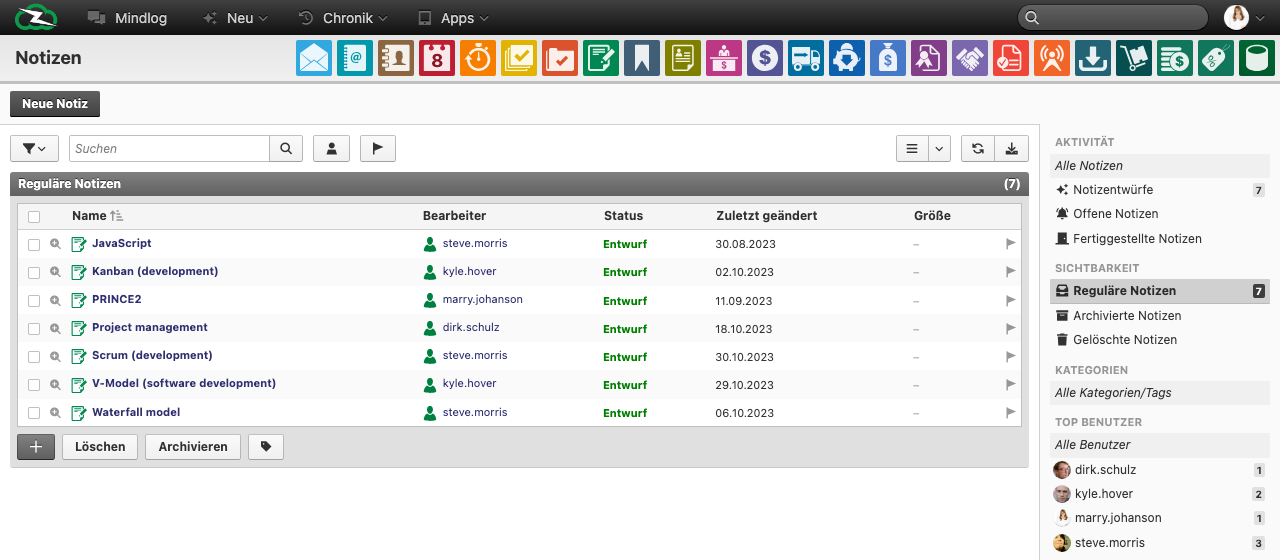This screenshot has width=1280, height=560.
Task: Open the green notes pencil app icon
Action: (x=601, y=58)
